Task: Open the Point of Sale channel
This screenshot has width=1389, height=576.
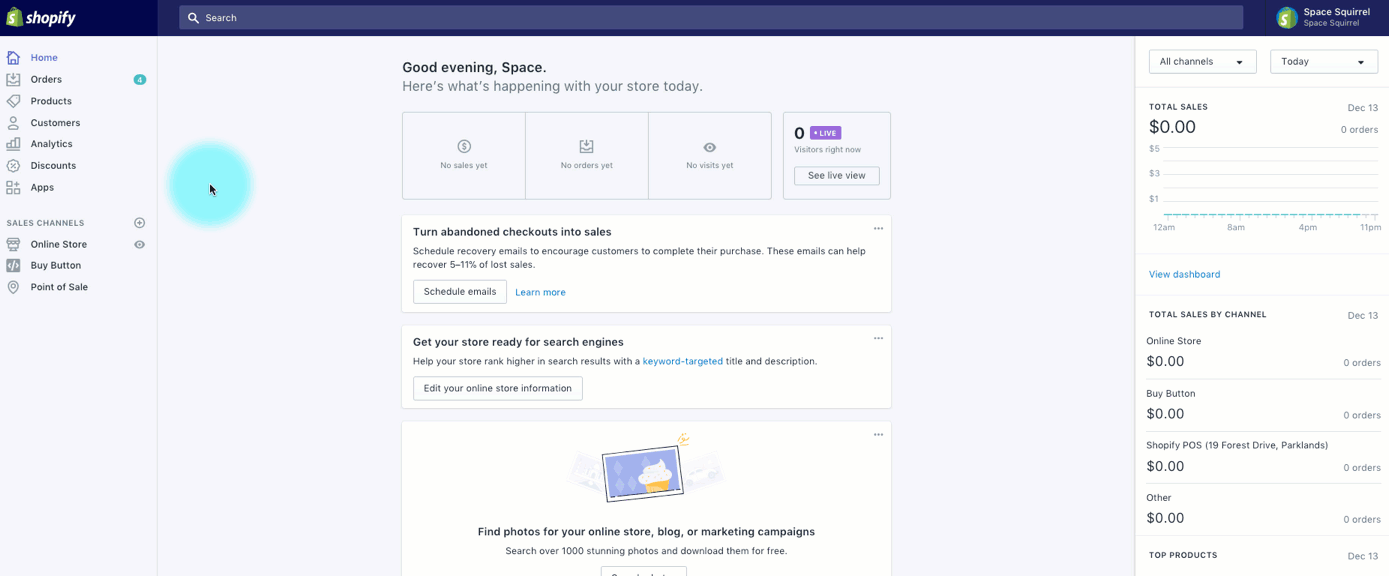Action: click(x=59, y=287)
